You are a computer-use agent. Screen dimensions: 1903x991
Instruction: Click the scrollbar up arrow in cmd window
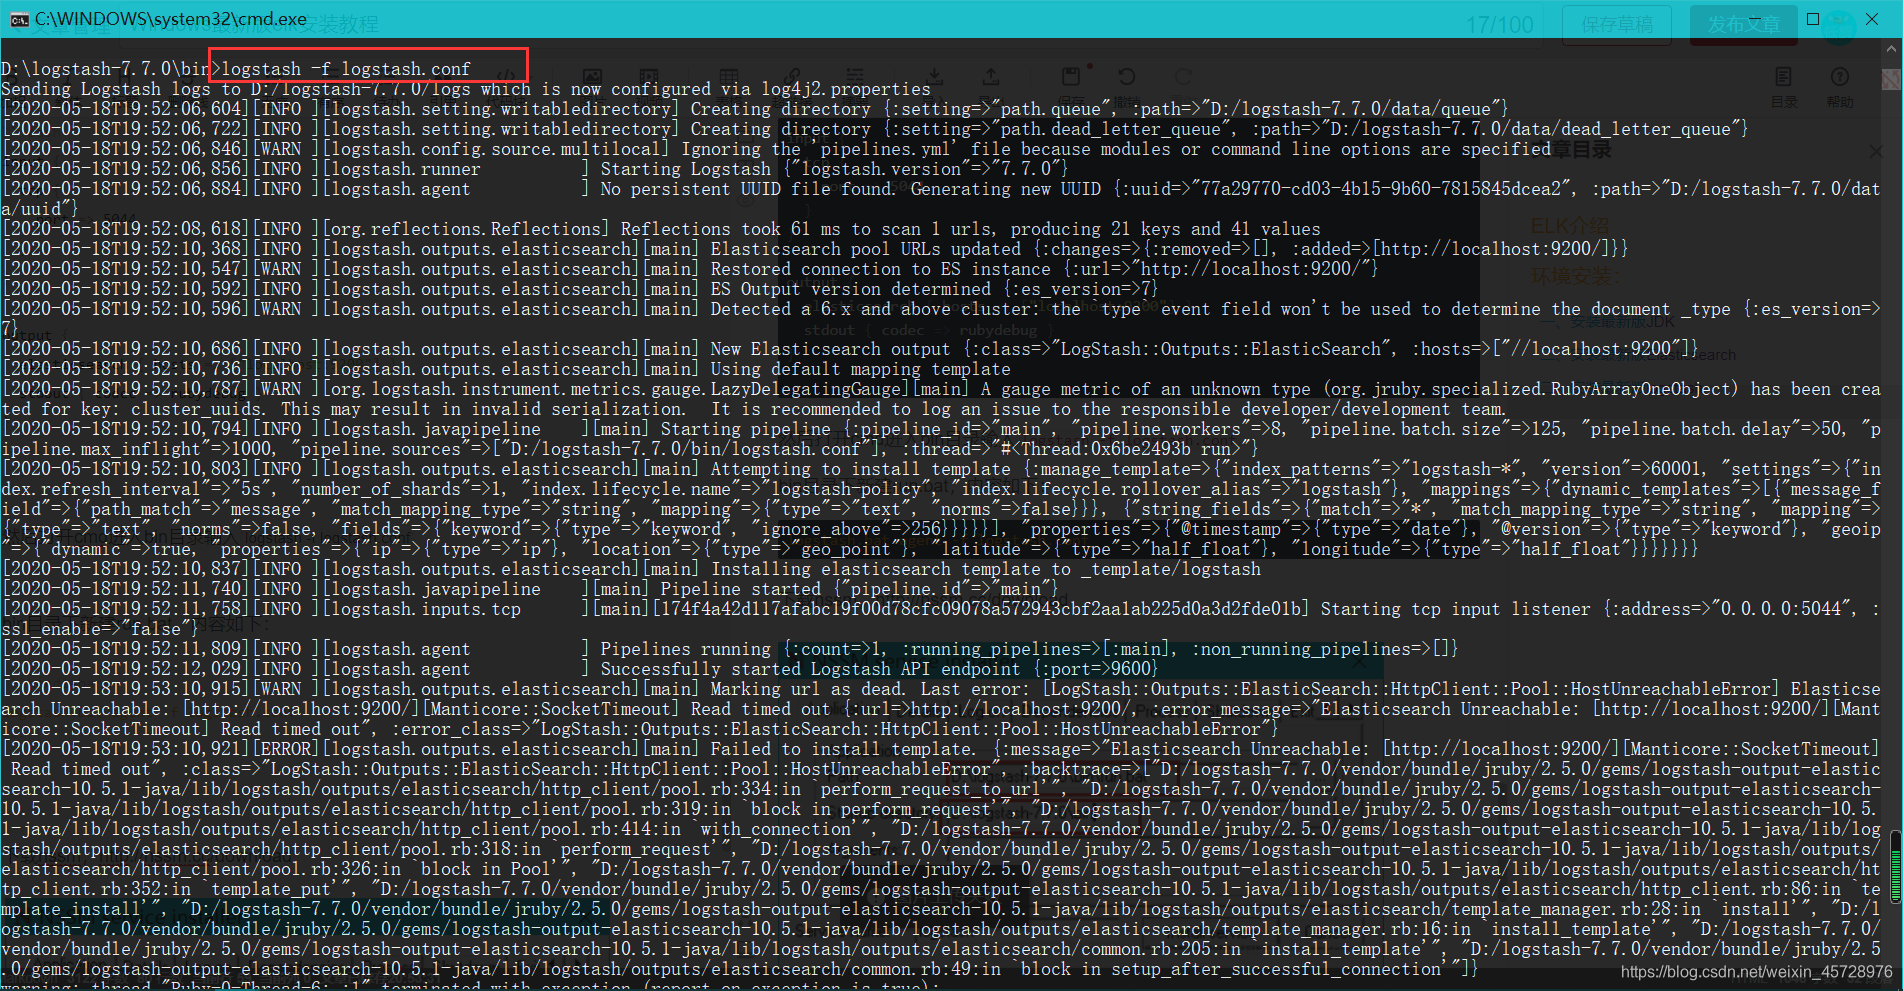coord(1892,49)
